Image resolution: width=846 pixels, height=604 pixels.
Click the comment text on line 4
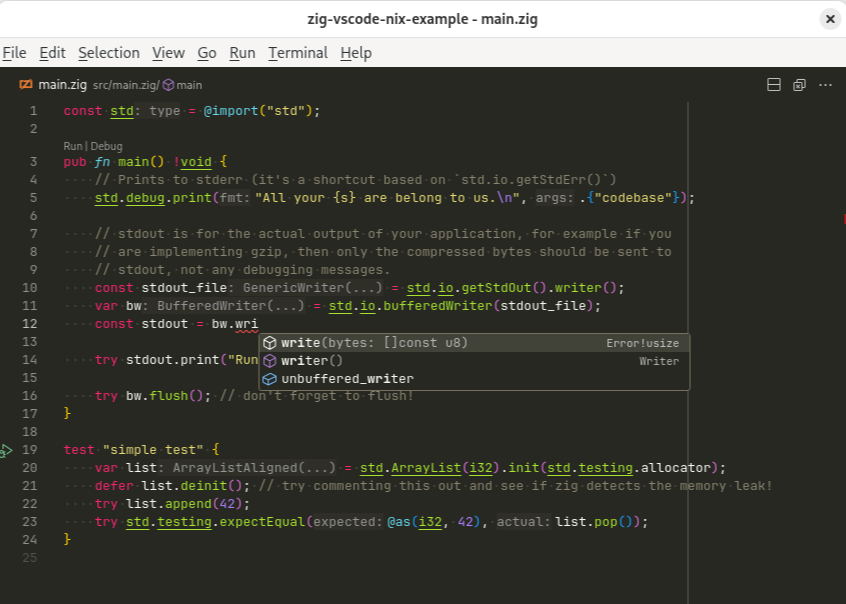pos(356,180)
